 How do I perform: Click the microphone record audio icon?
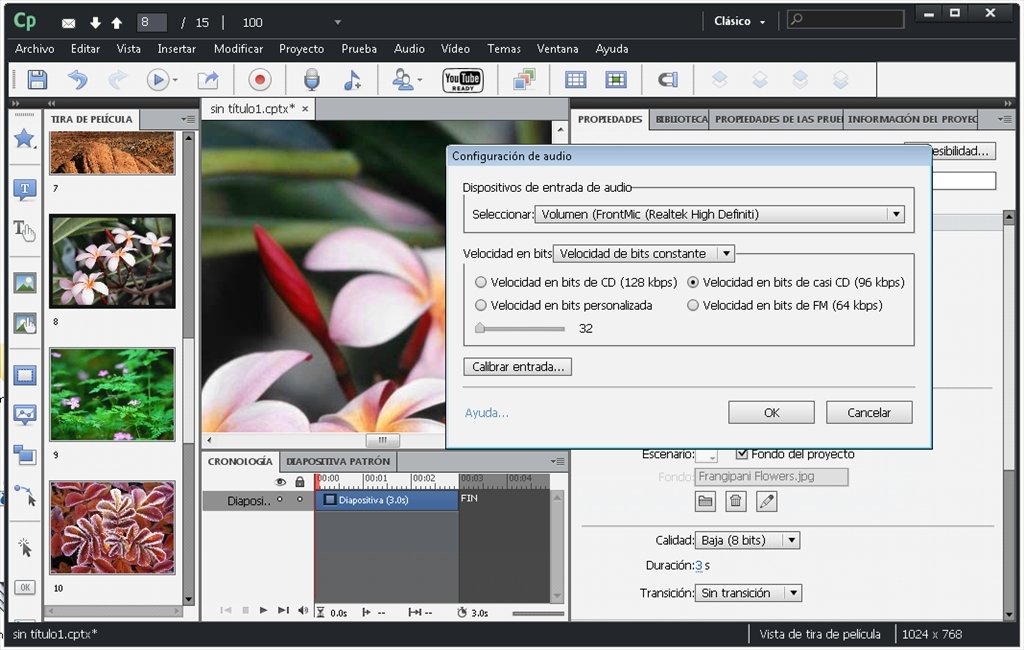pos(312,80)
